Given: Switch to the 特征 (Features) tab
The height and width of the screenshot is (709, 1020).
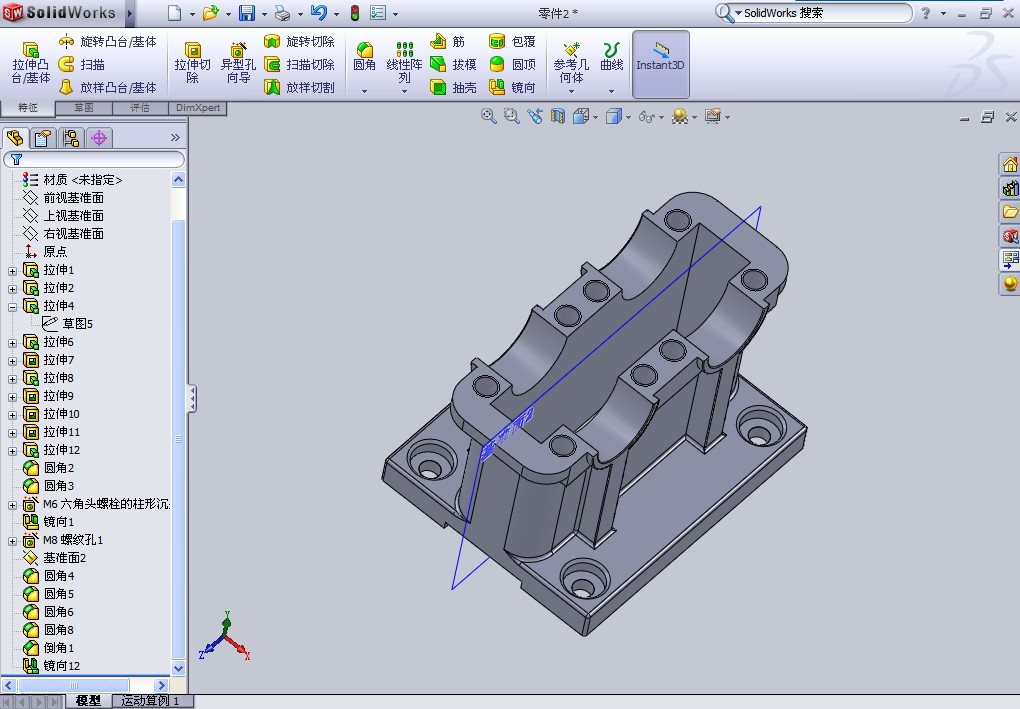Looking at the screenshot, I should [x=27, y=108].
